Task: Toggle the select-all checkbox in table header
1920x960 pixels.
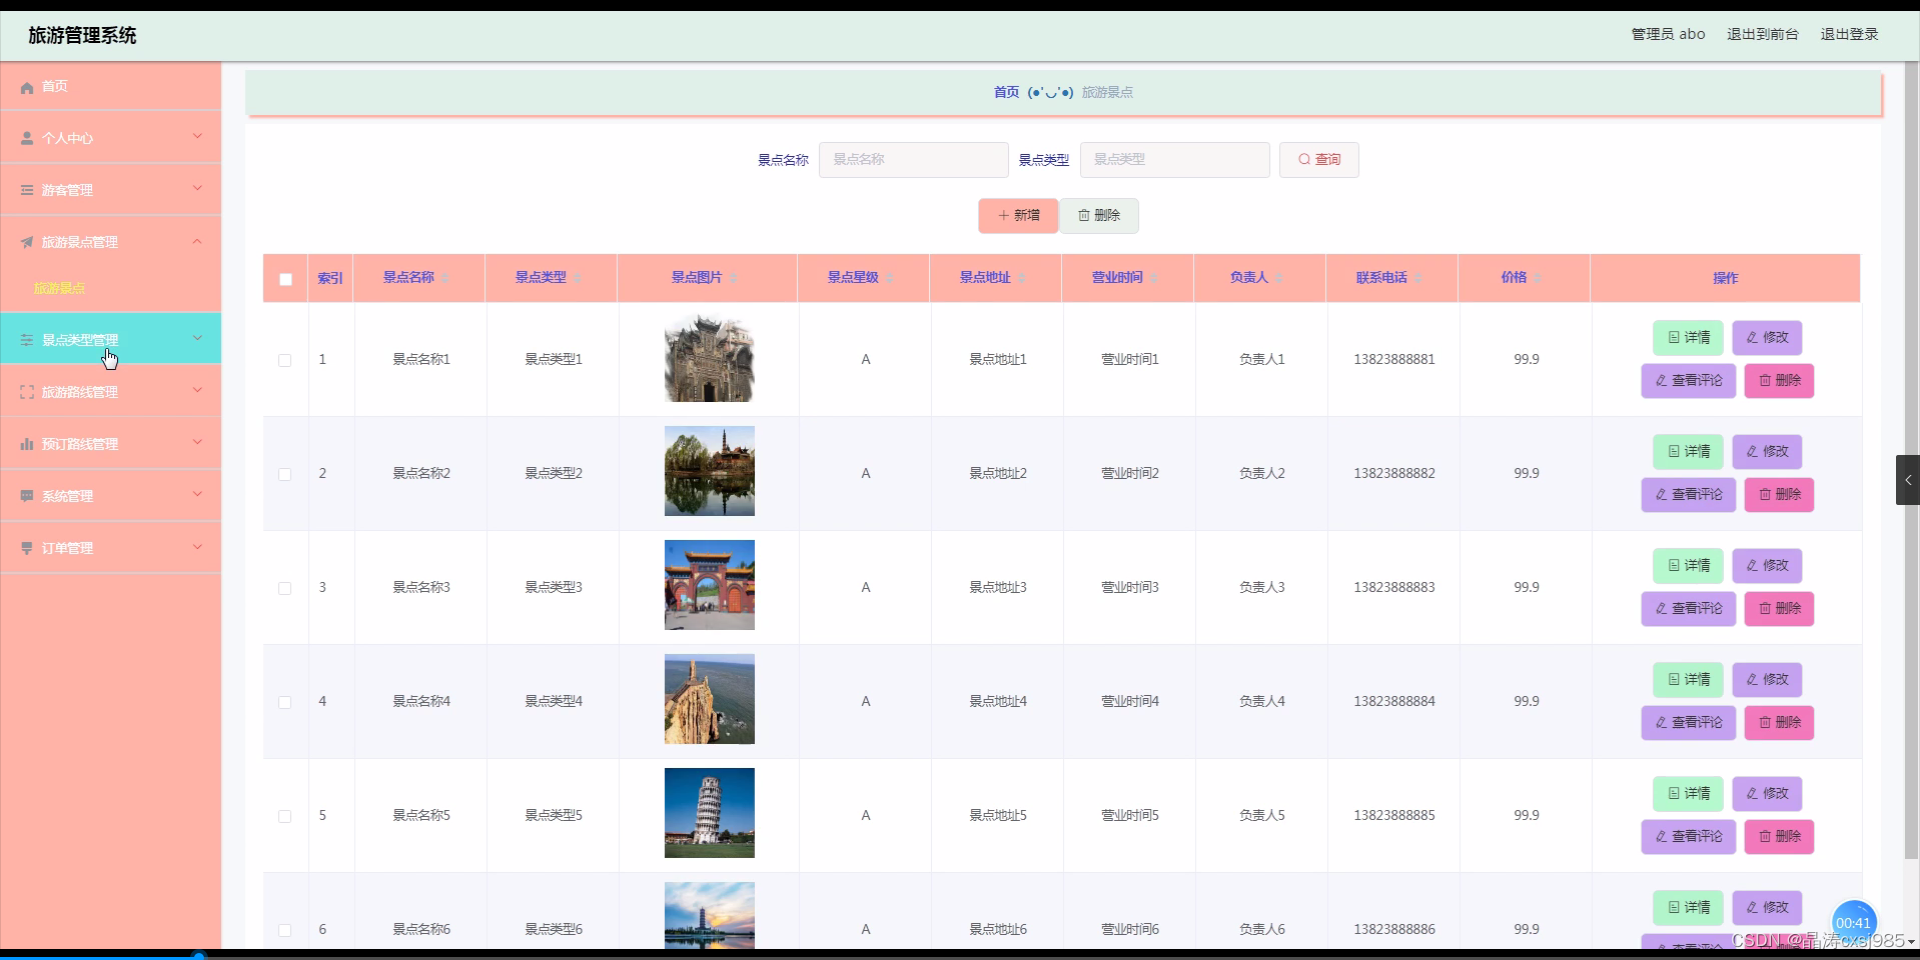Action: pyautogui.click(x=284, y=280)
